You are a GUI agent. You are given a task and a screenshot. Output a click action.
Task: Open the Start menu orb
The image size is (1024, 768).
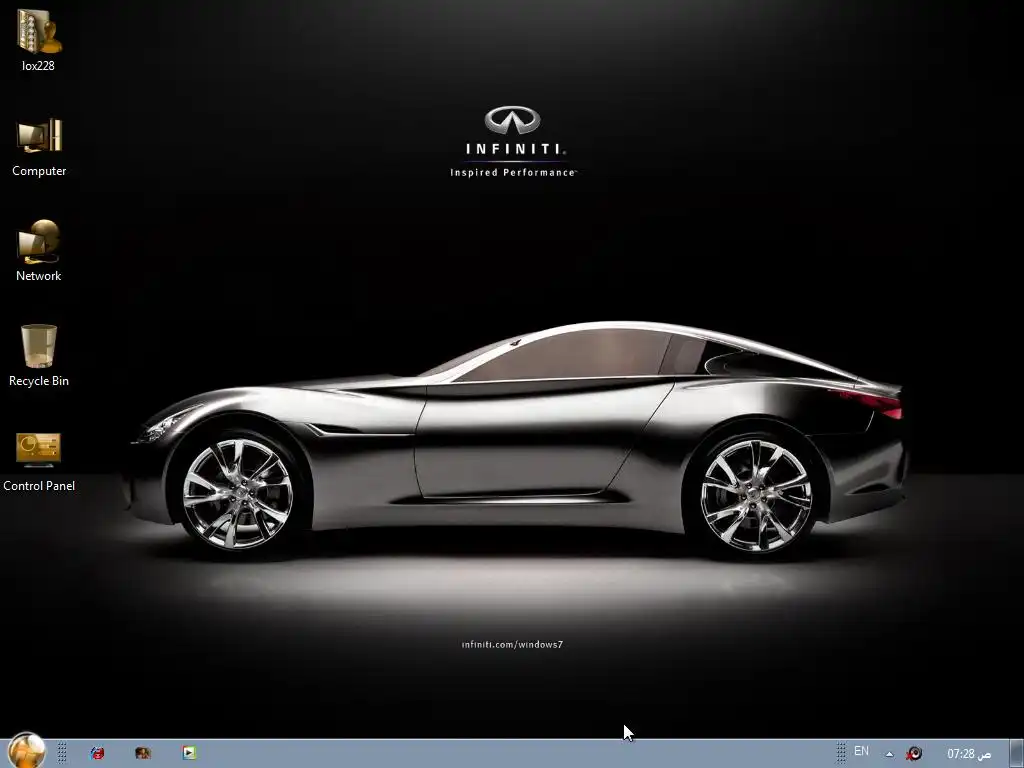coord(26,751)
